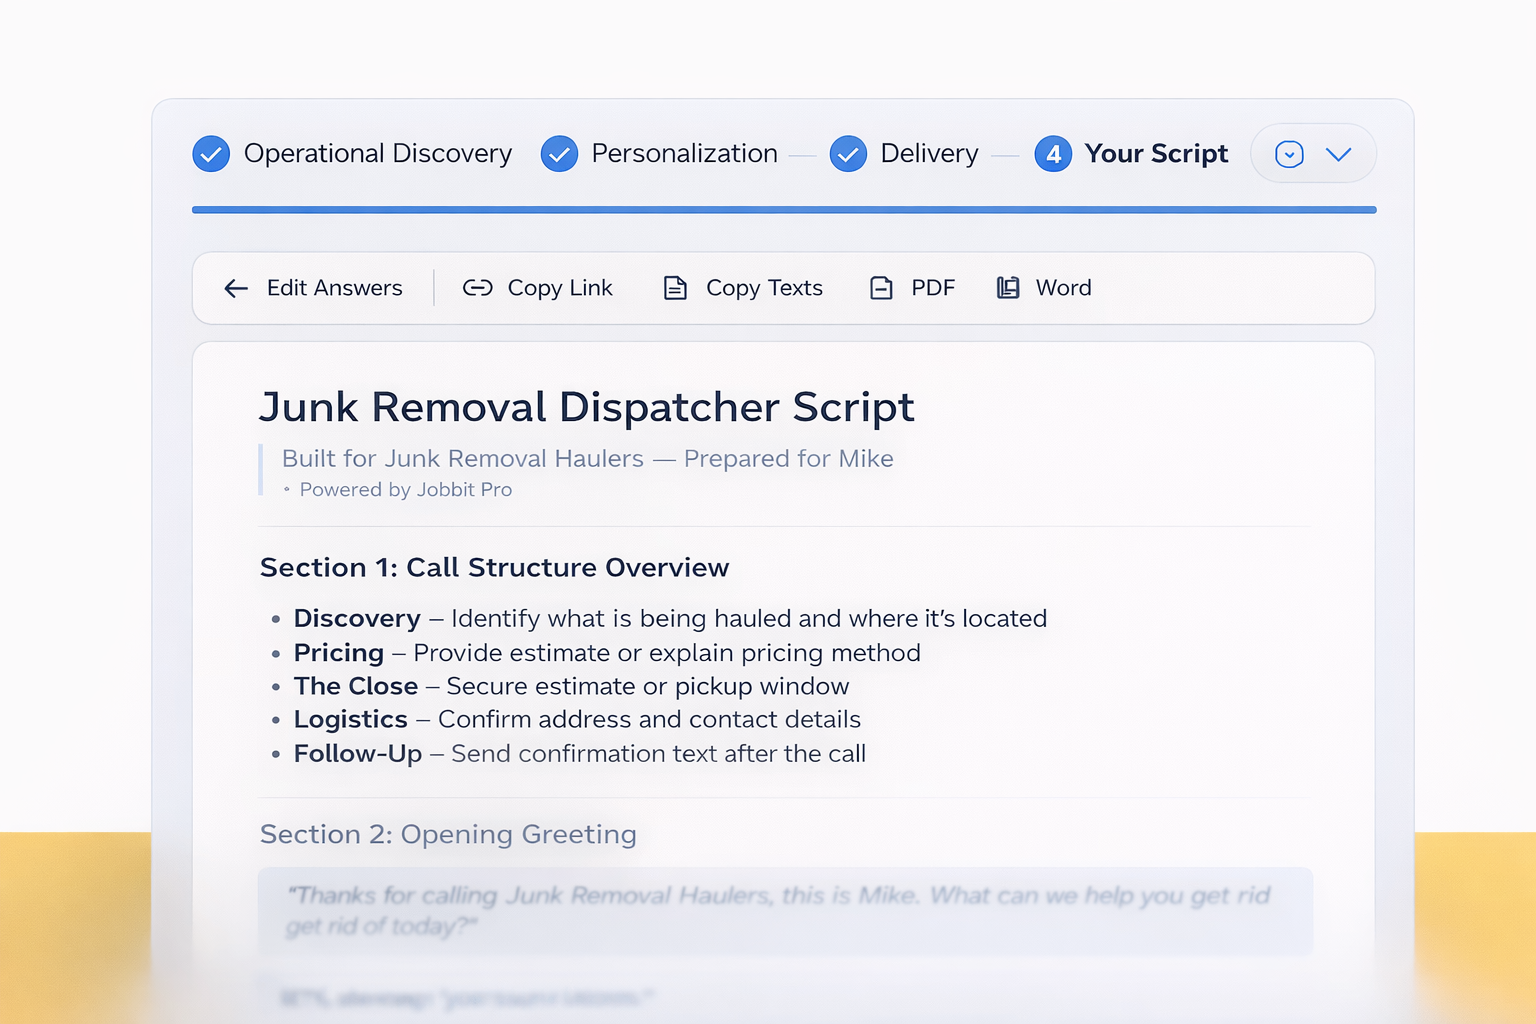Click the Personalization checkmark circle
This screenshot has width=1536, height=1024.
pyautogui.click(x=559, y=154)
